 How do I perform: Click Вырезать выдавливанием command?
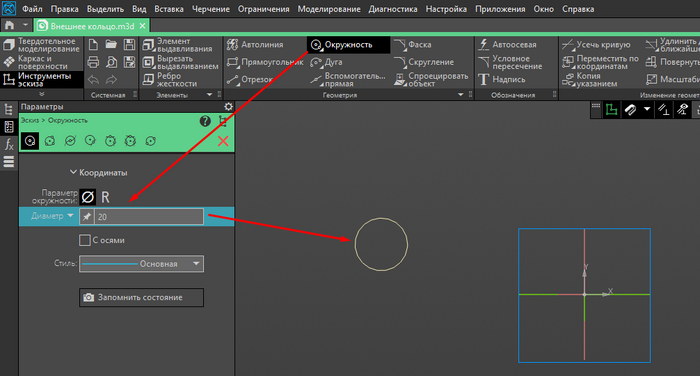(x=181, y=62)
